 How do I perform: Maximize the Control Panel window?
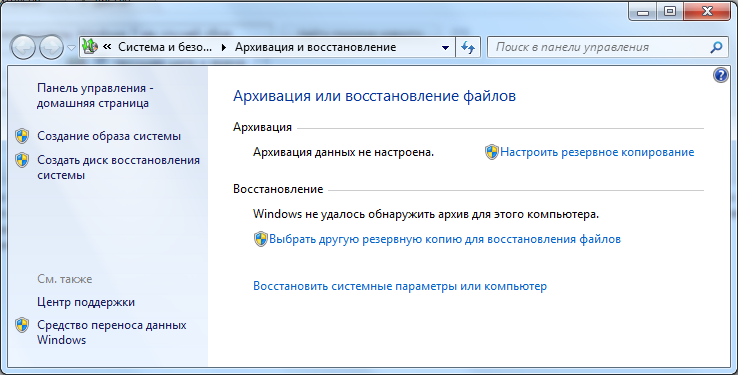pos(670,11)
